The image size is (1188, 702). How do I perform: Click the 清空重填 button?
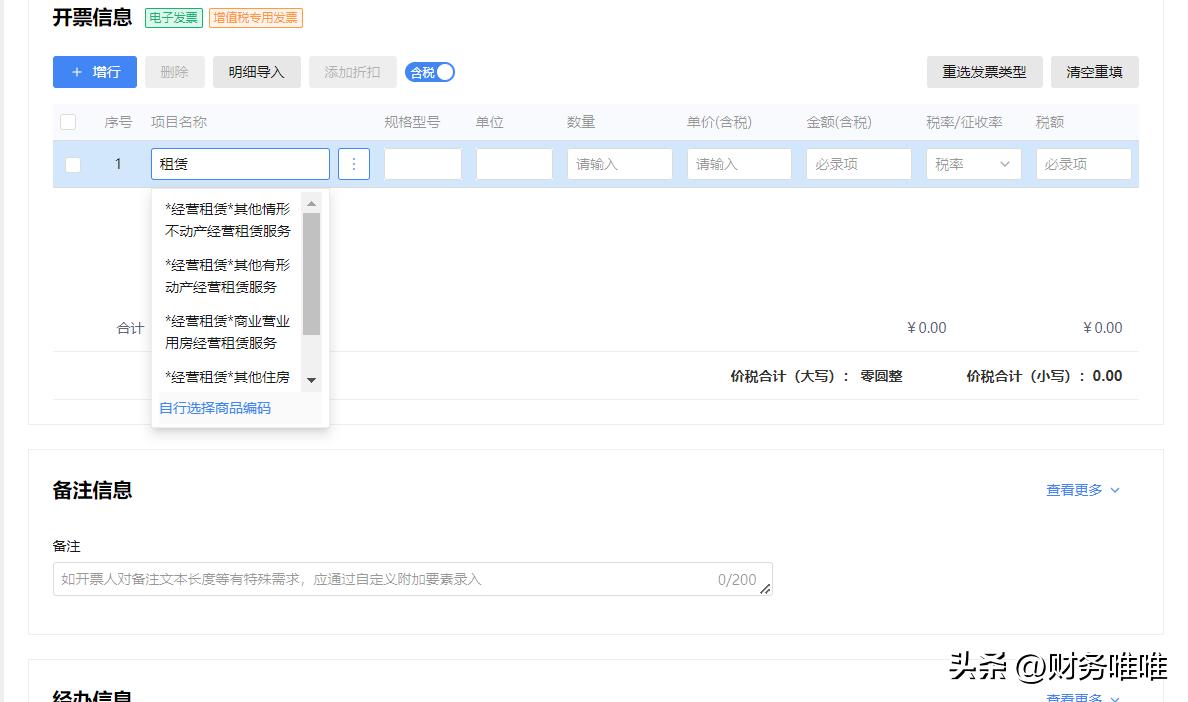1094,72
